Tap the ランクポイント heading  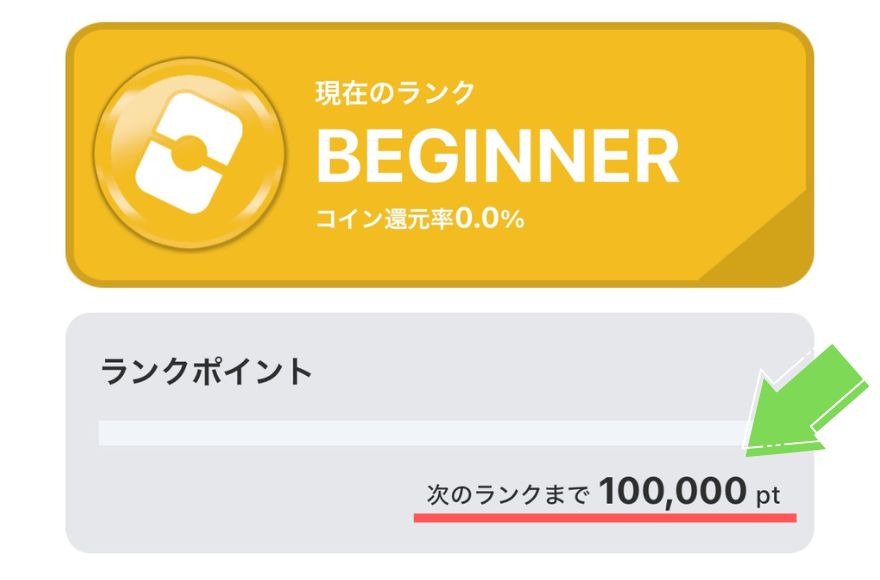click(206, 372)
